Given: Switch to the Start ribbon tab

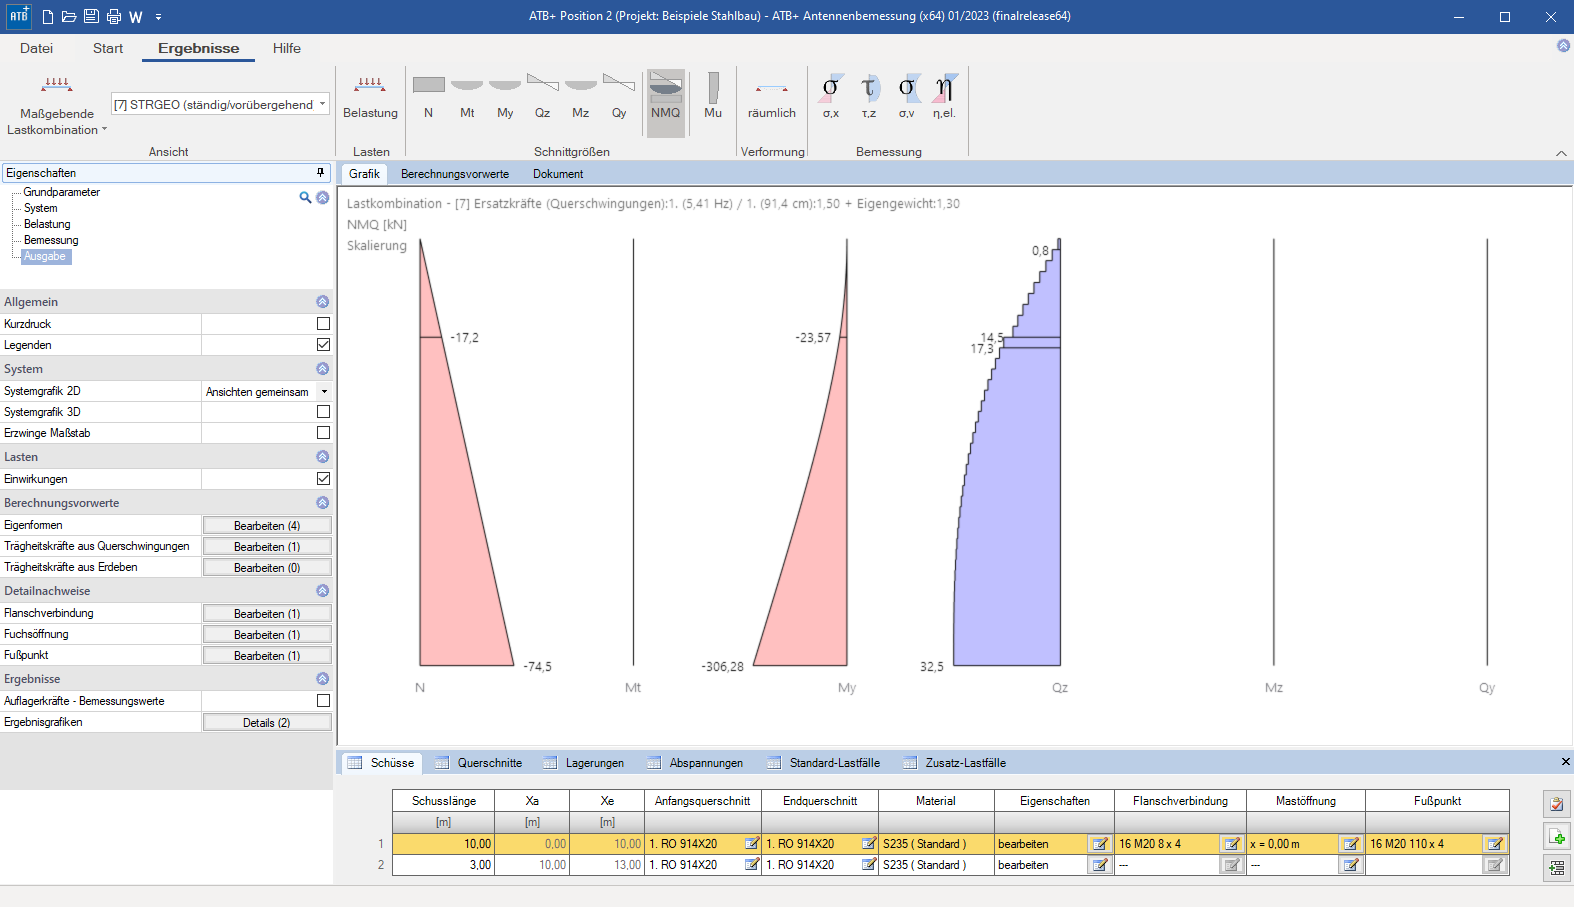Looking at the screenshot, I should click(x=108, y=48).
